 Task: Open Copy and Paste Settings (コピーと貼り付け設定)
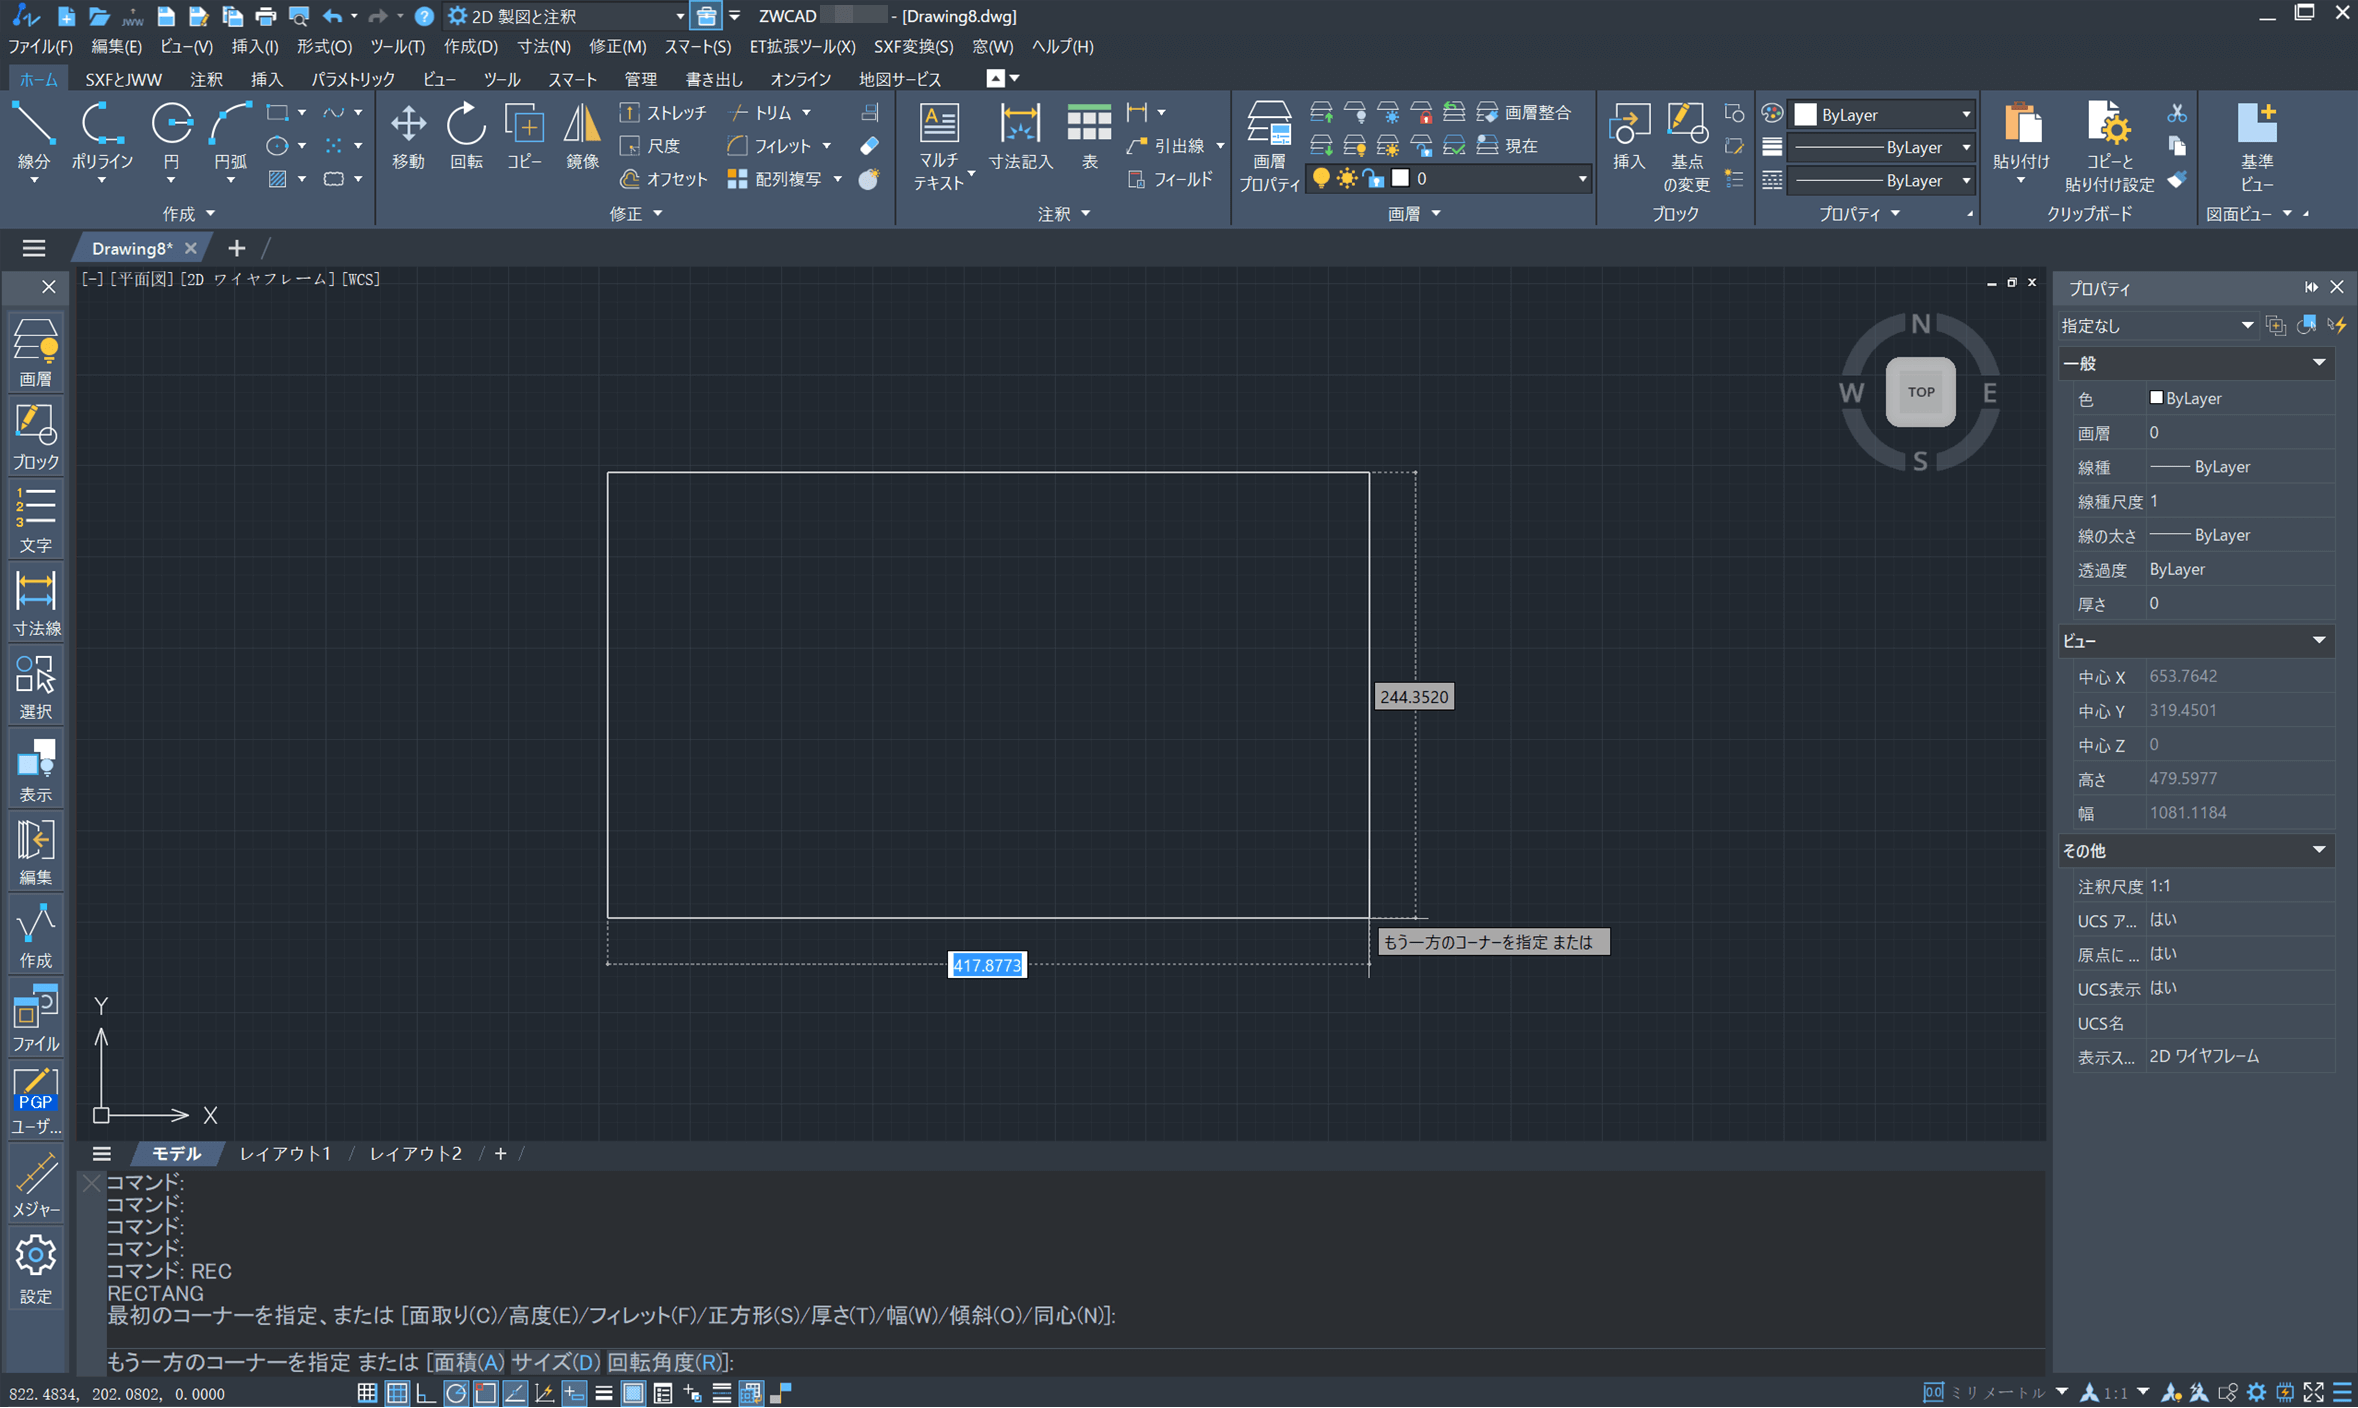pos(2109,146)
